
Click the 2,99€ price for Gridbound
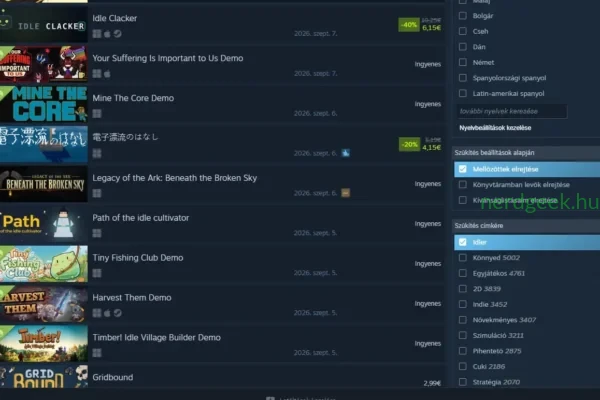tap(432, 383)
